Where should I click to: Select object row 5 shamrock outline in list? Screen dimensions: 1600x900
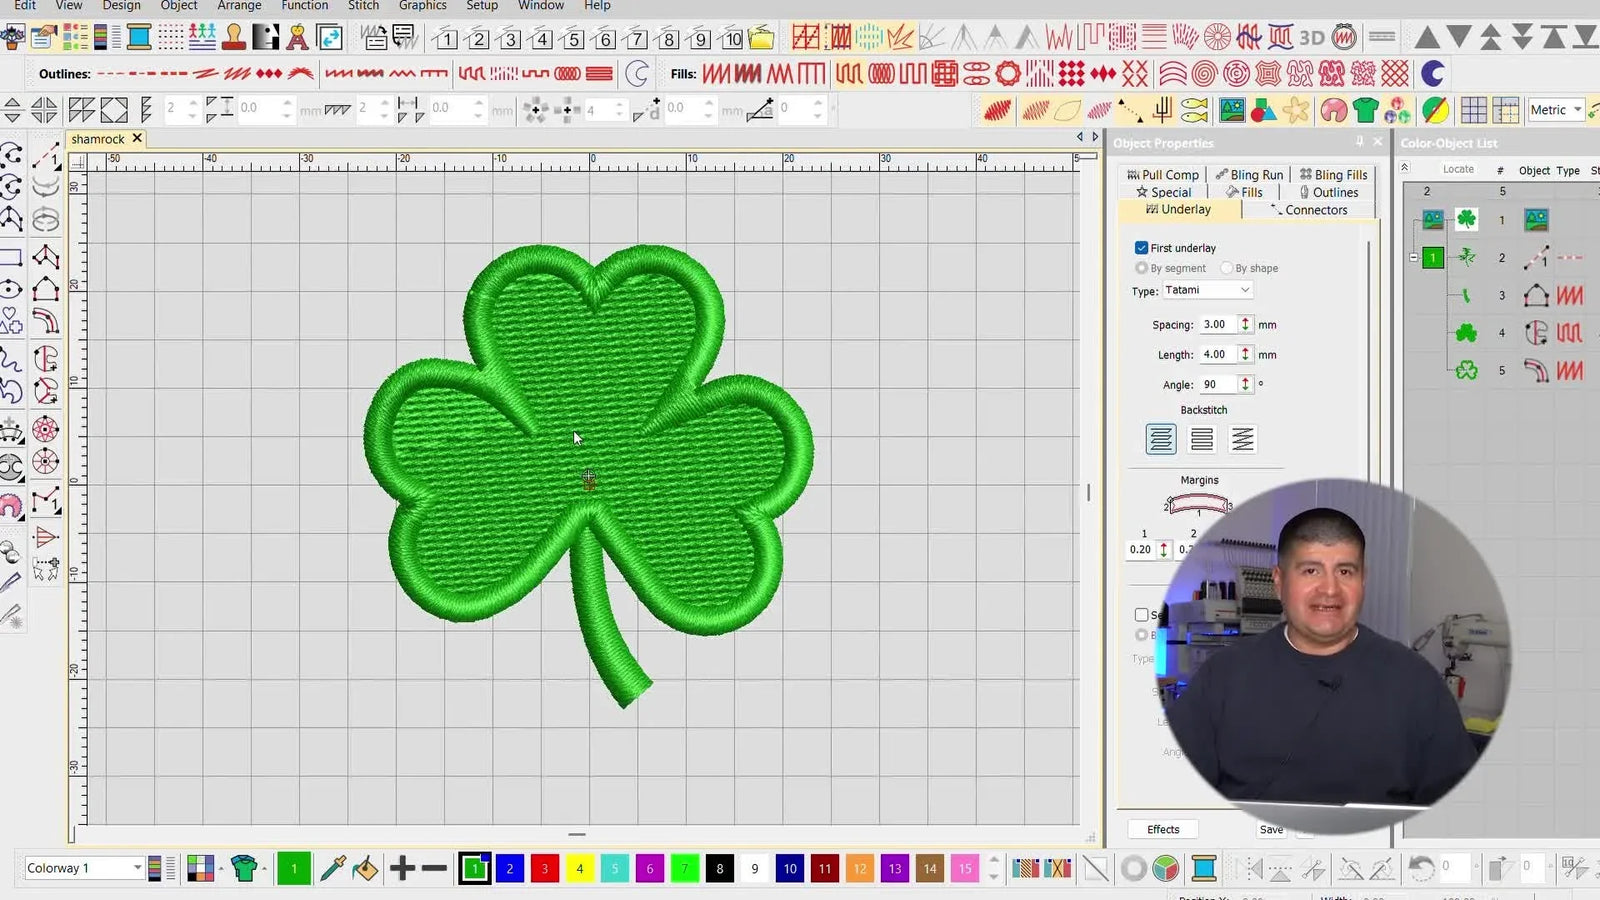tap(1501, 371)
